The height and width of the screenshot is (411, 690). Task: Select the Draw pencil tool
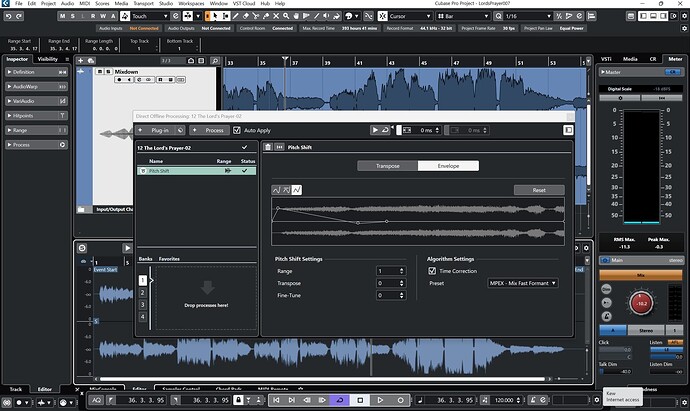235,16
